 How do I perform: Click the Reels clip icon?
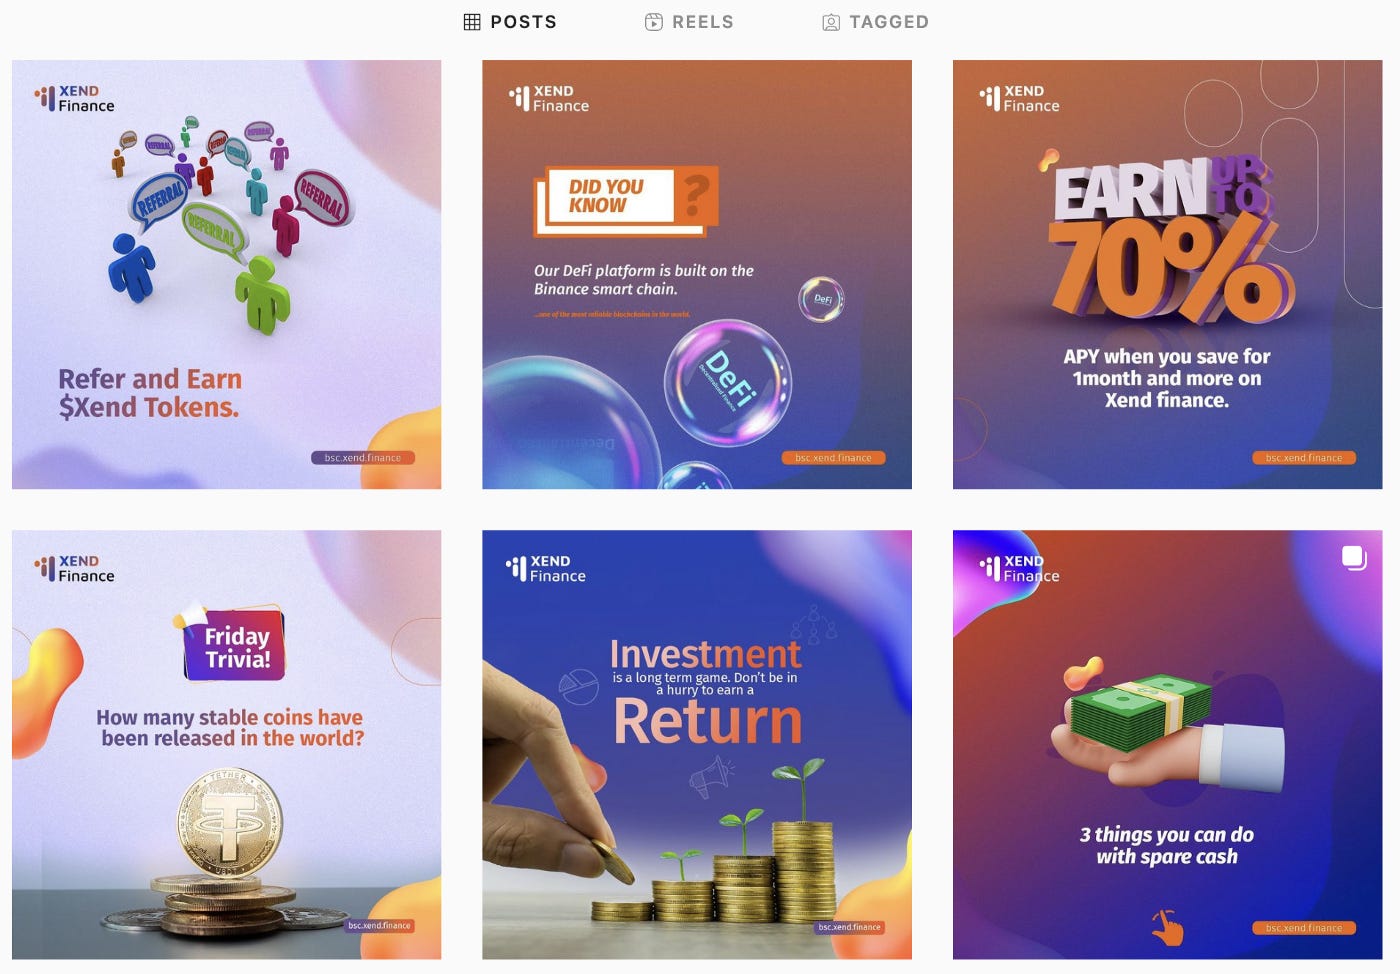653,22
